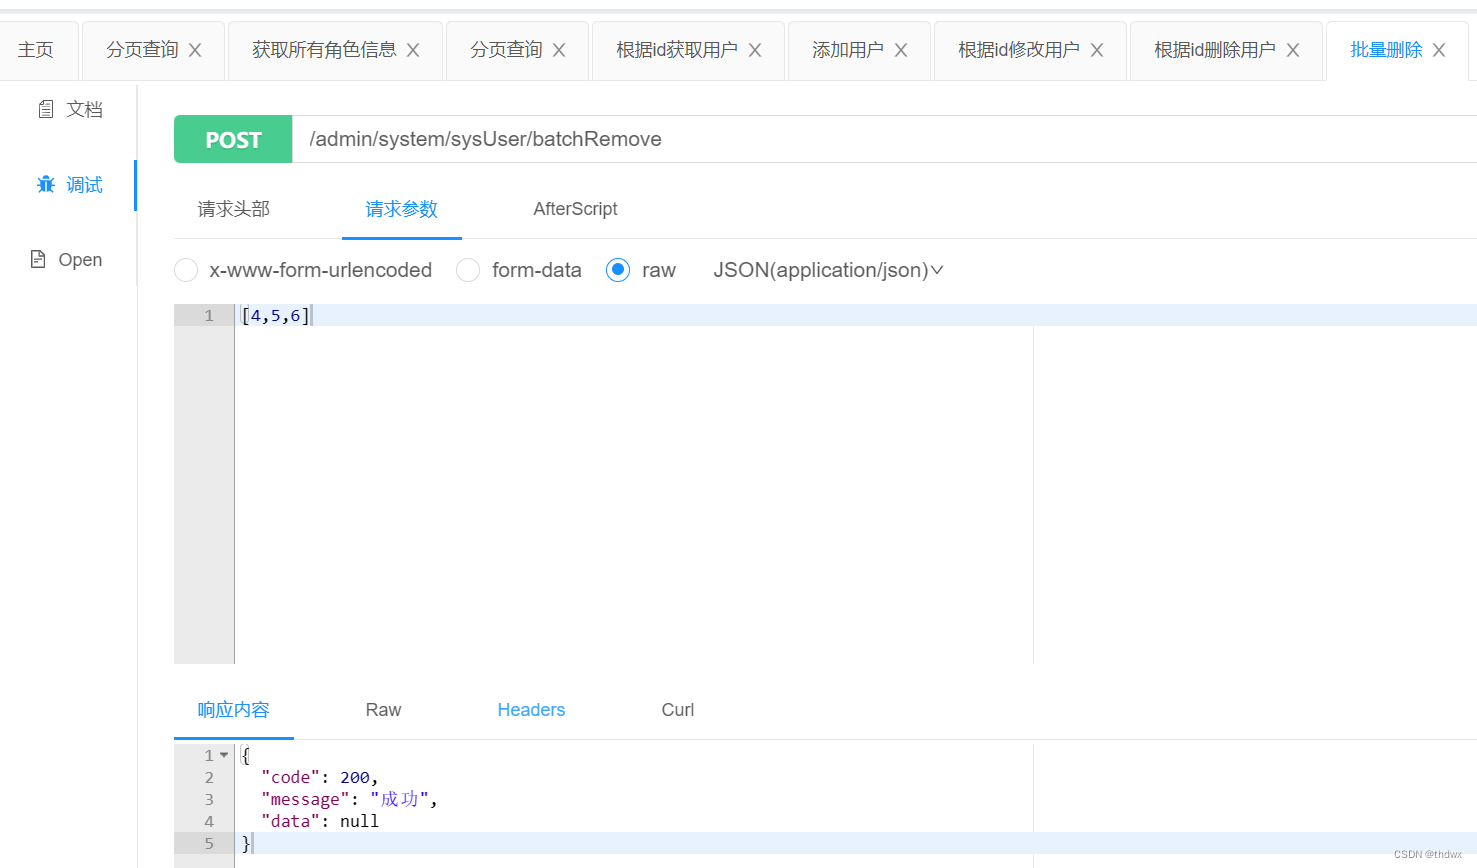Viewport: 1477px width, 868px height.
Task: Close the first 分页查询 tab
Action: (x=195, y=50)
